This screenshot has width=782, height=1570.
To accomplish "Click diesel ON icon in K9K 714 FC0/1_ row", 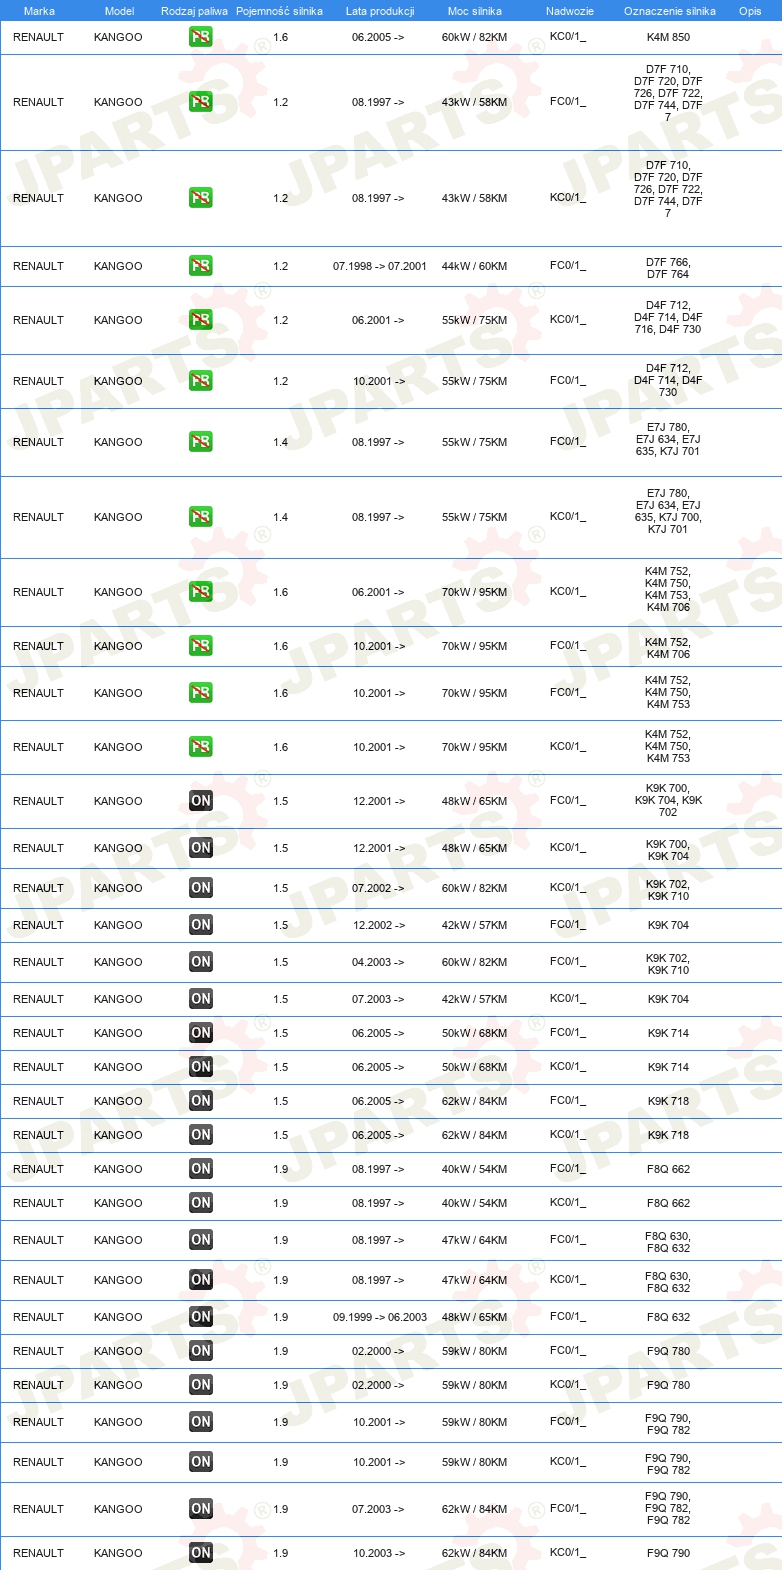I will pyautogui.click(x=201, y=1033).
